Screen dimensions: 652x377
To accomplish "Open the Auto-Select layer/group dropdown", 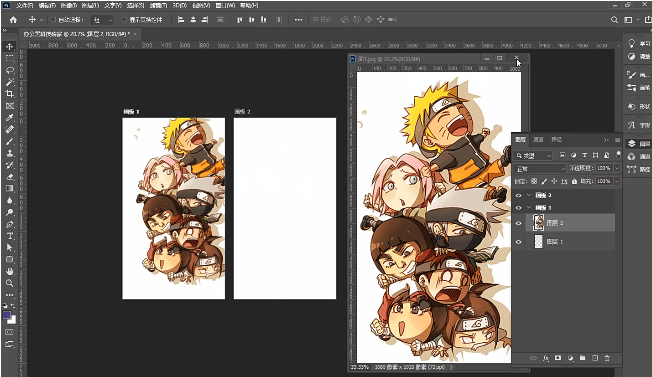I will 102,20.
